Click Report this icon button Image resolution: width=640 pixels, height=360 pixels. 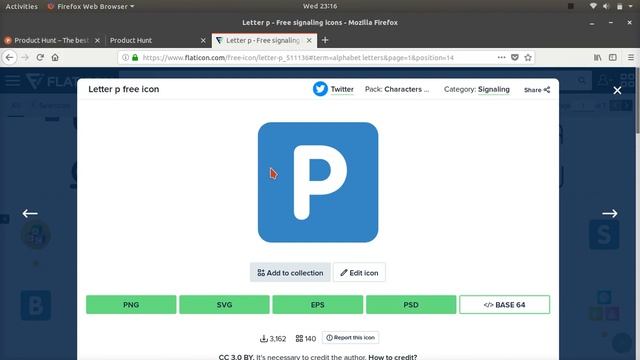(350, 338)
